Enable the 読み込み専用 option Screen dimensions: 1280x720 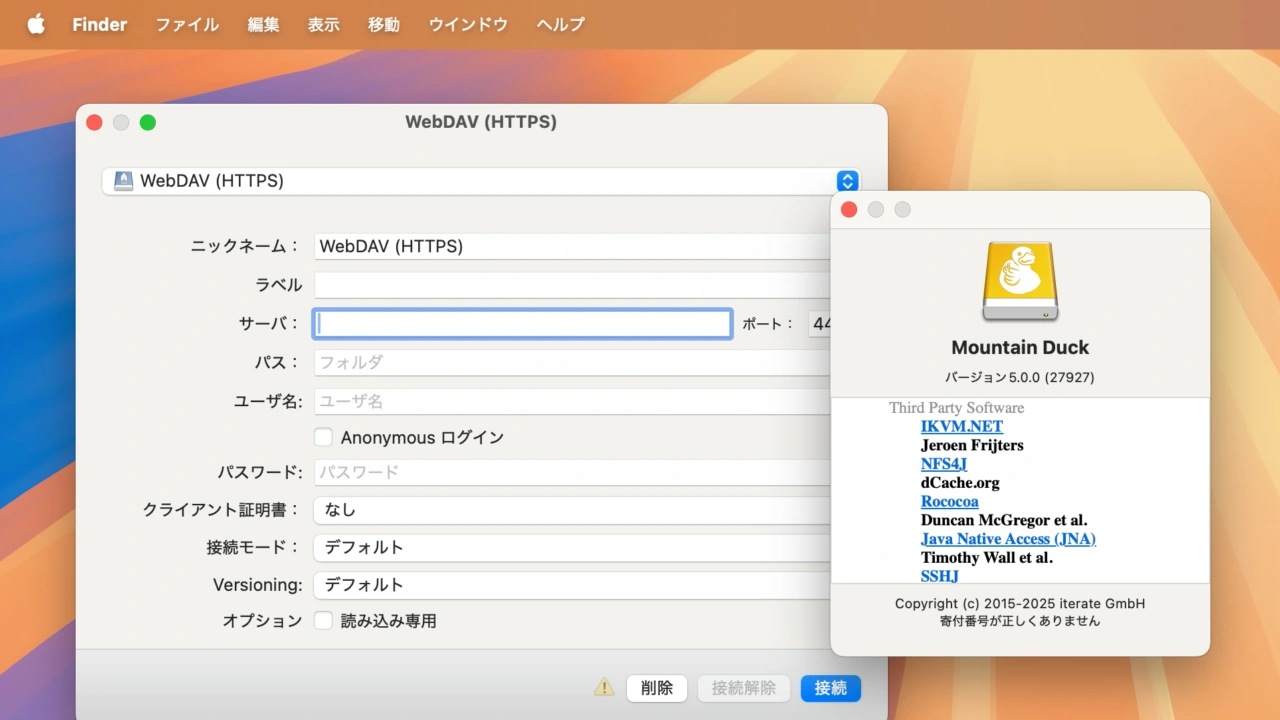[323, 620]
